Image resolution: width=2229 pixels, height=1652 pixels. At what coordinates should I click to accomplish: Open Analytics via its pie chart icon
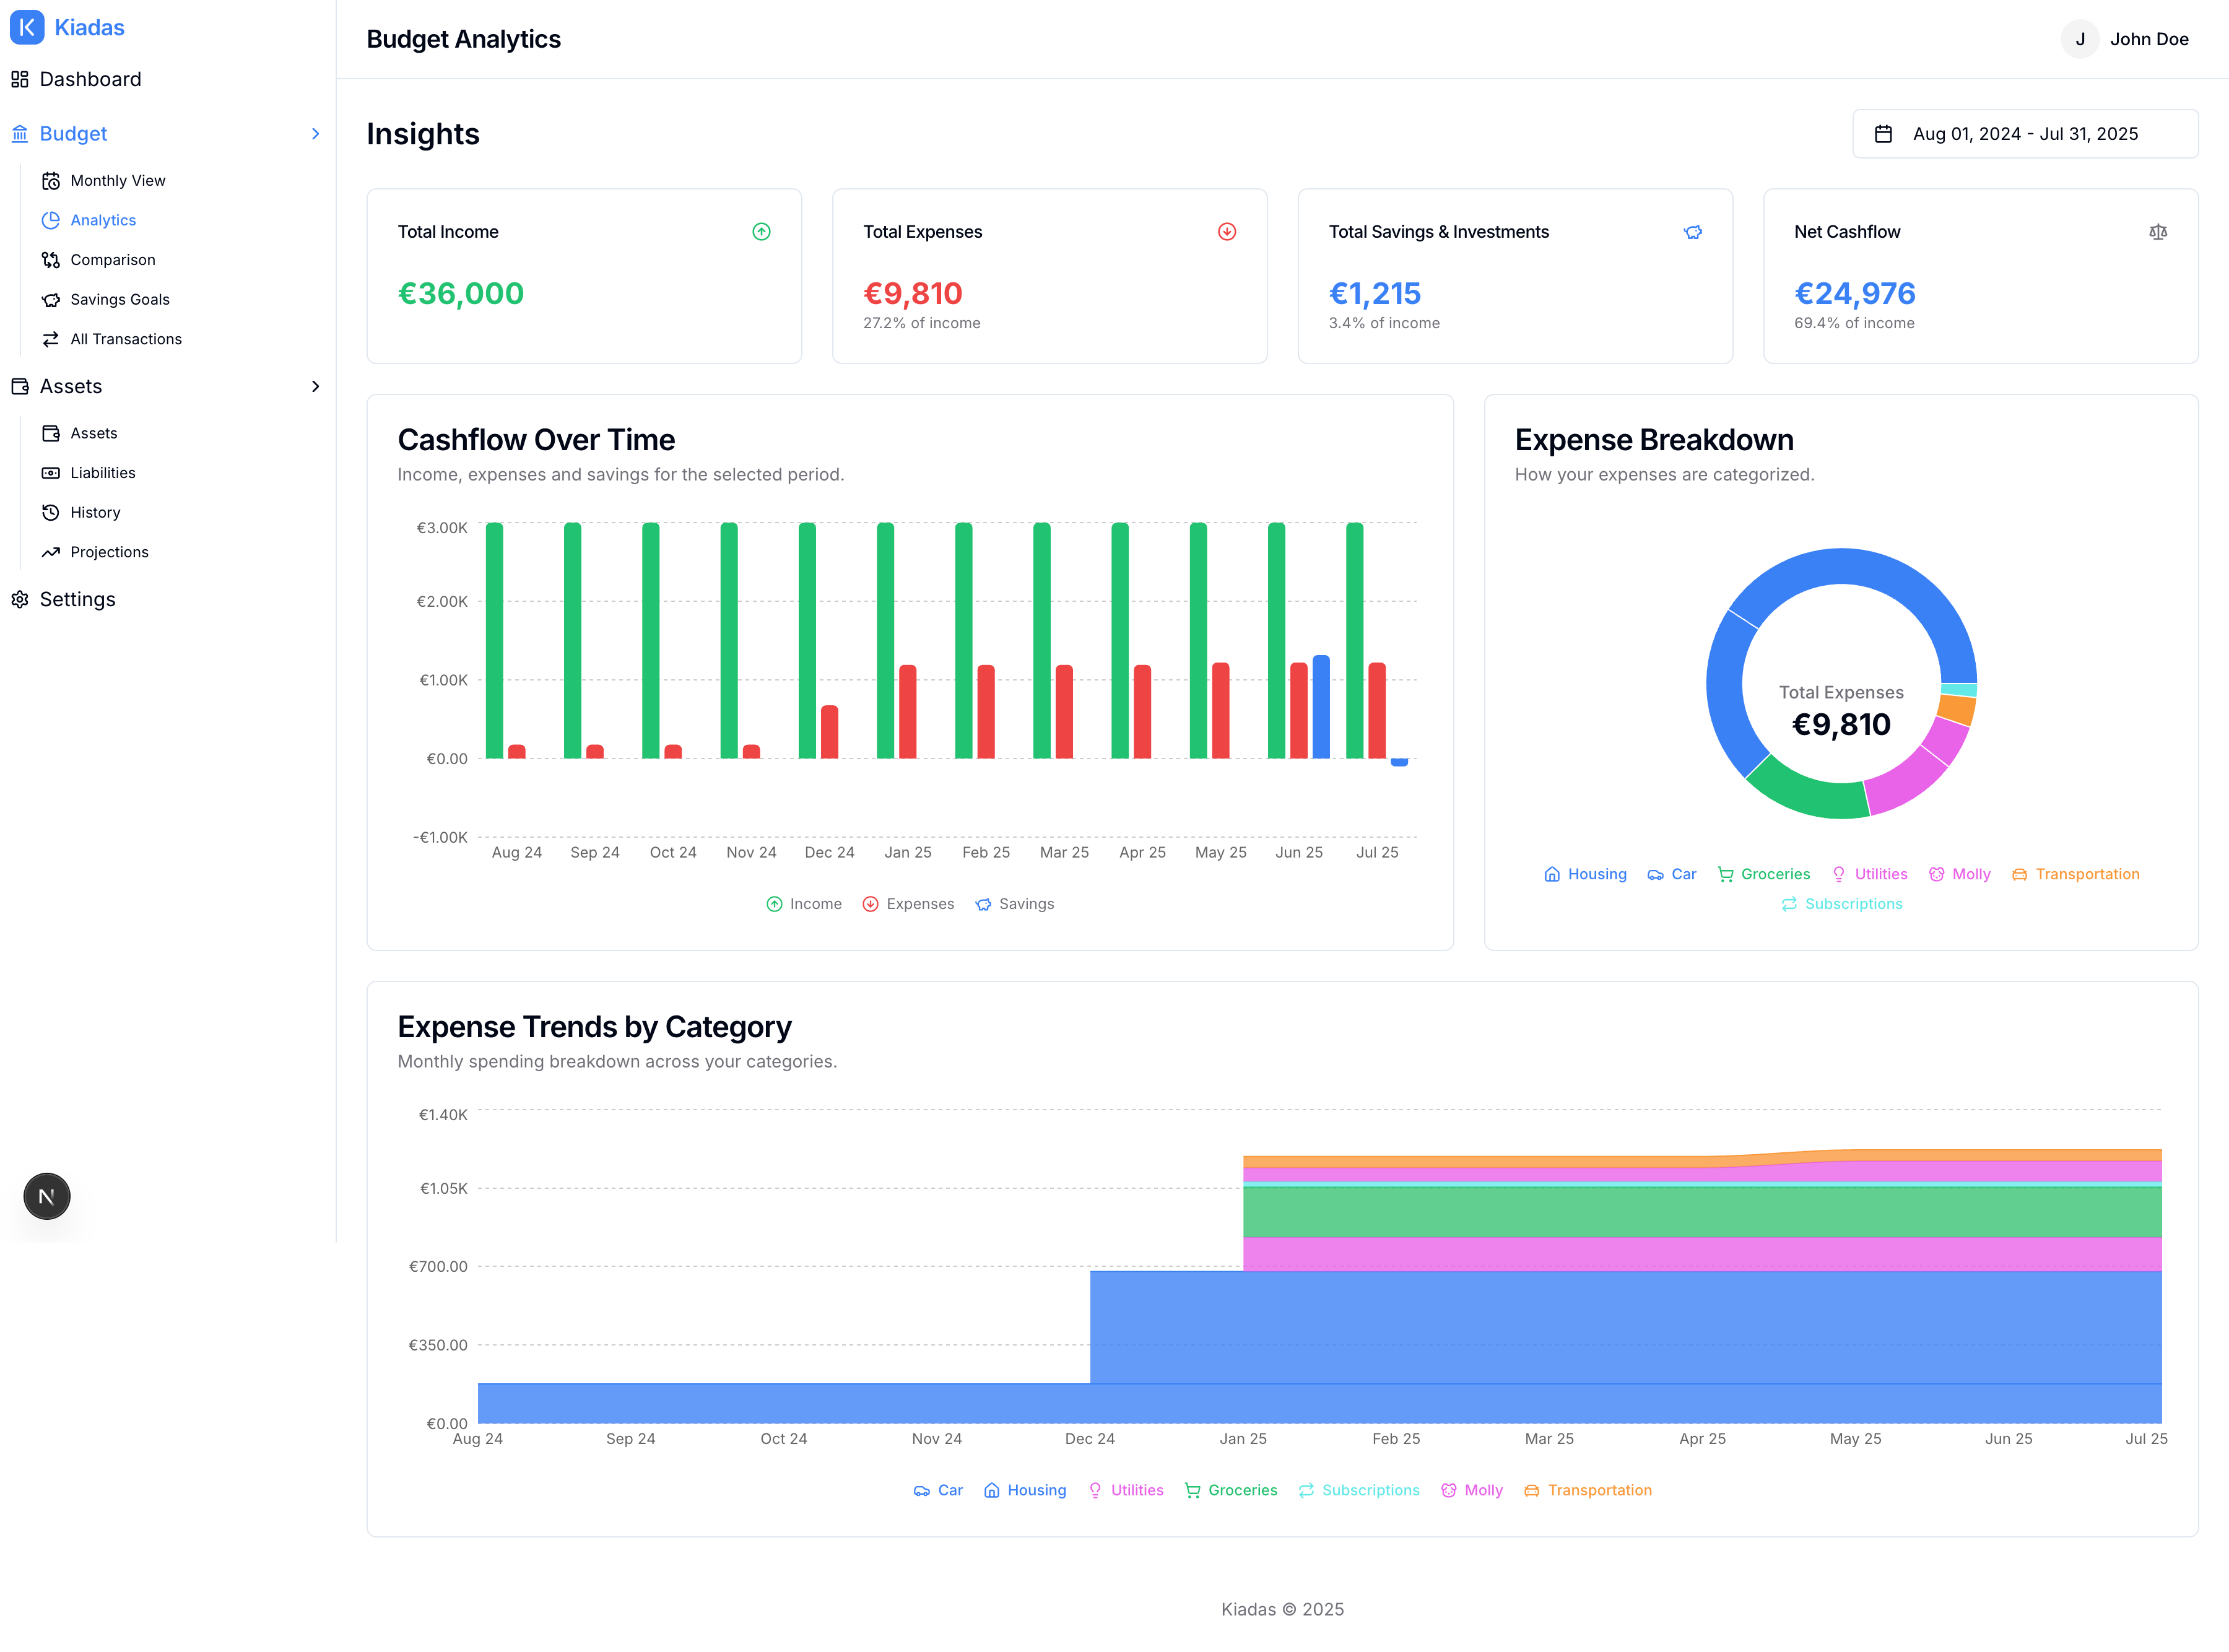(x=52, y=220)
